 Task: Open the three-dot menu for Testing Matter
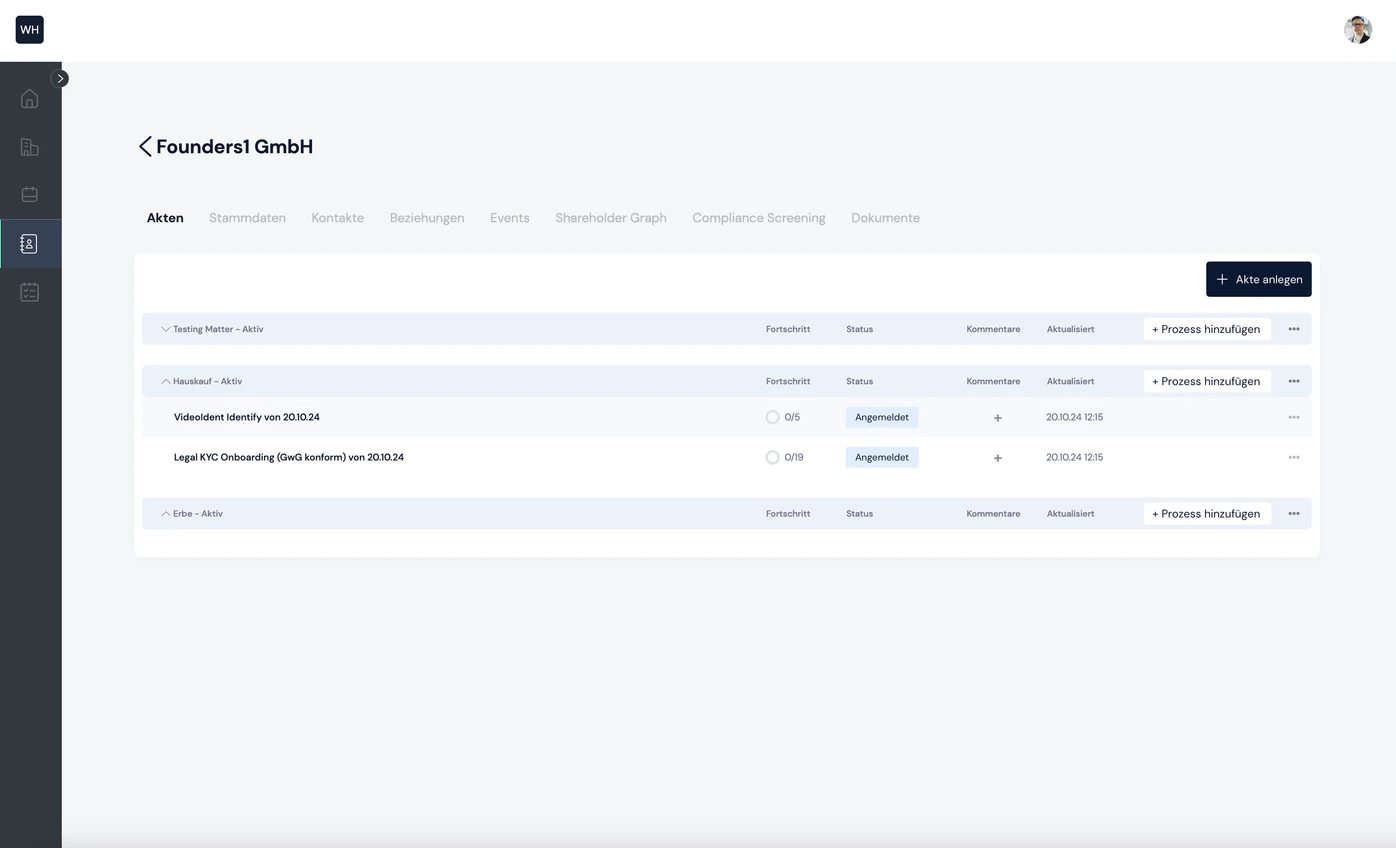point(1294,329)
